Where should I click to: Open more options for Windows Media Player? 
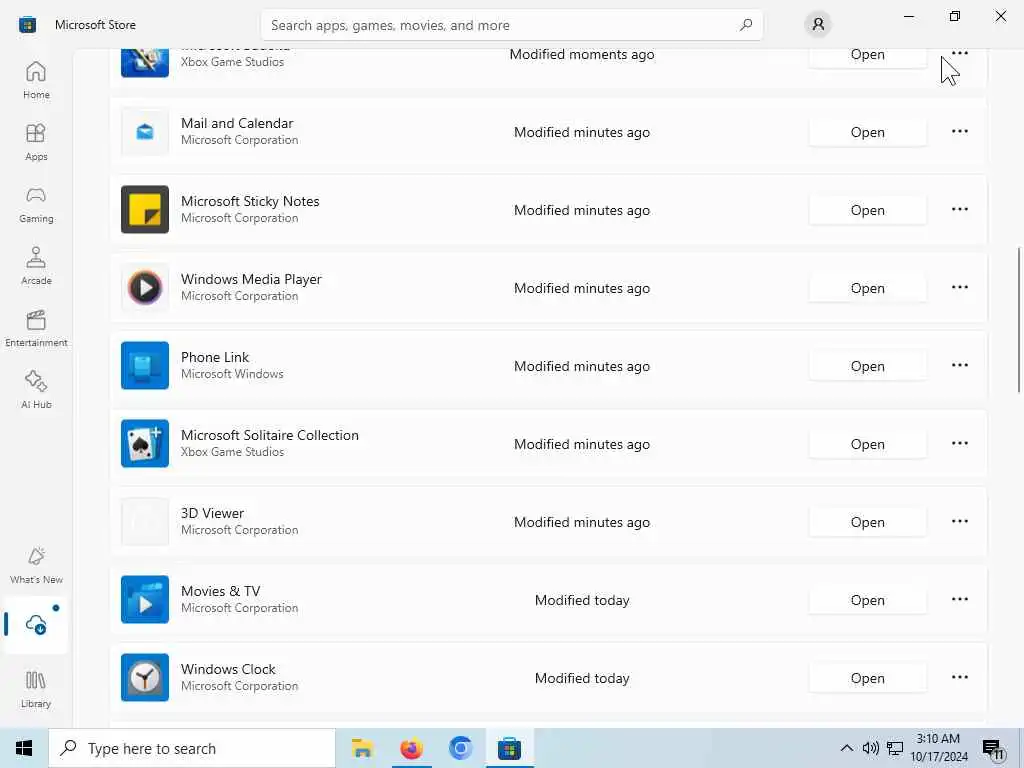point(959,287)
